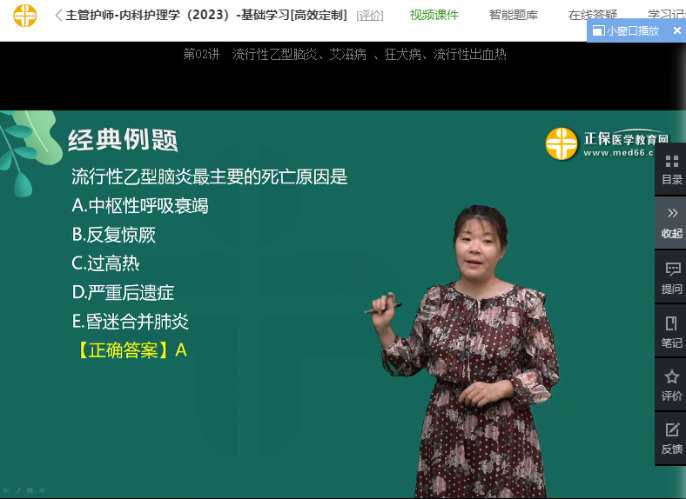Image resolution: width=686 pixels, height=499 pixels.
Task: Open the 笔记 notes panel
Action: pos(671,332)
